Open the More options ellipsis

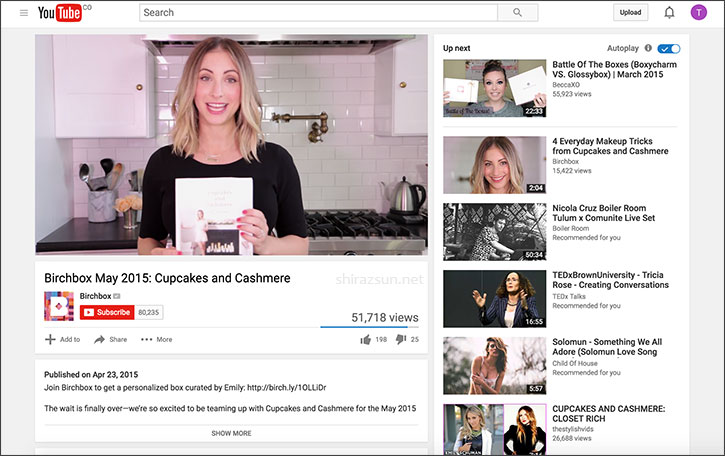tap(147, 339)
